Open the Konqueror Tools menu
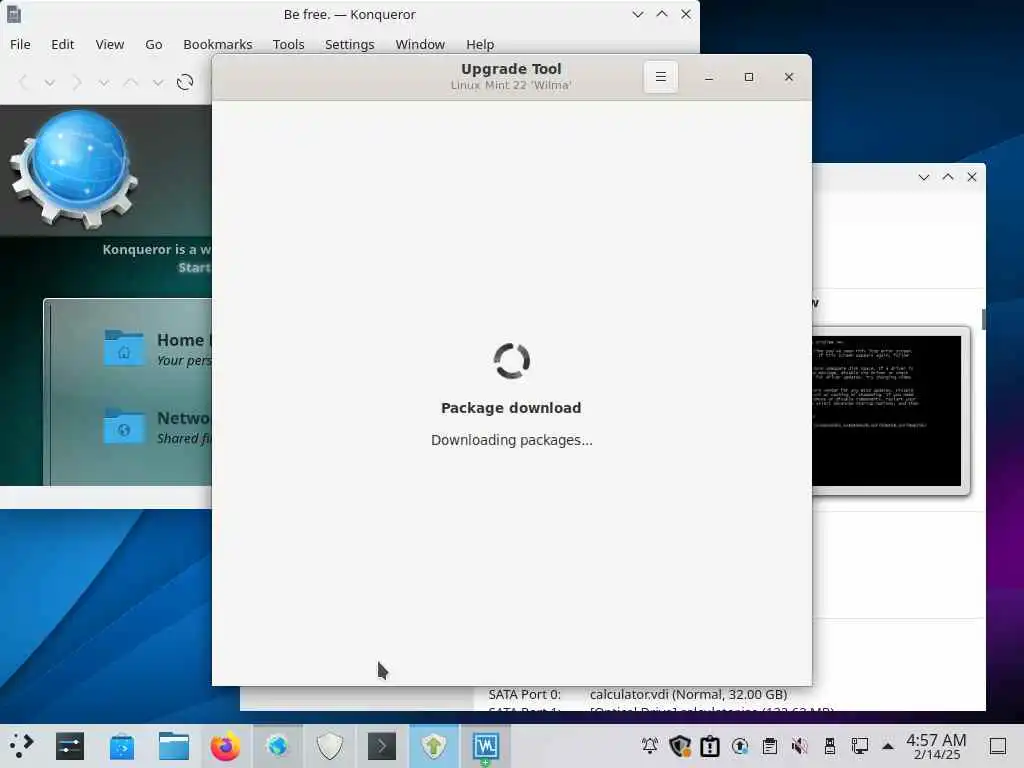Screen dimensions: 1024x768 coord(289,44)
